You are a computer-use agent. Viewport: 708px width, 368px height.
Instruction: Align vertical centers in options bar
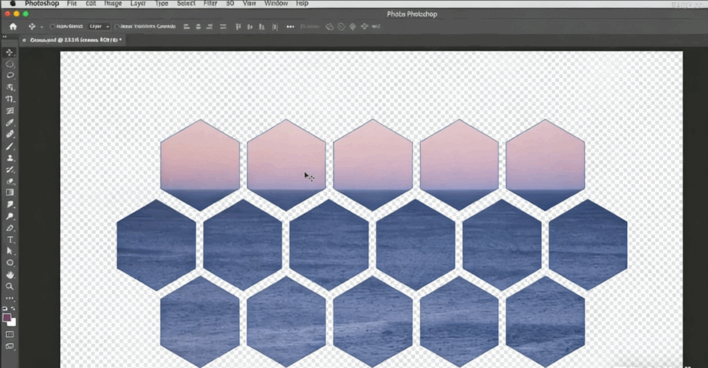(250, 27)
